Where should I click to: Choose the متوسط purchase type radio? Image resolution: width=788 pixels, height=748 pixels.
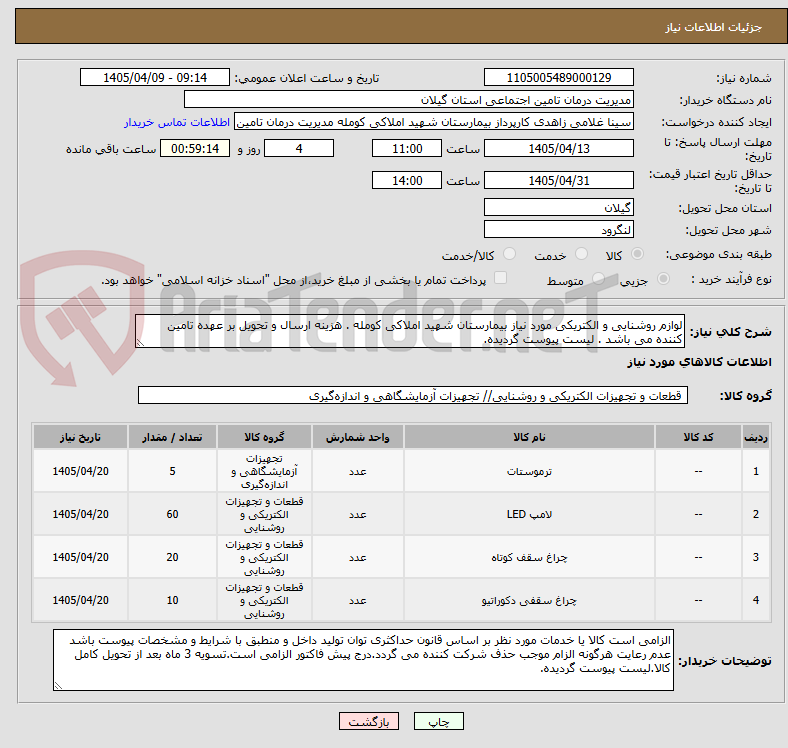pos(598,278)
